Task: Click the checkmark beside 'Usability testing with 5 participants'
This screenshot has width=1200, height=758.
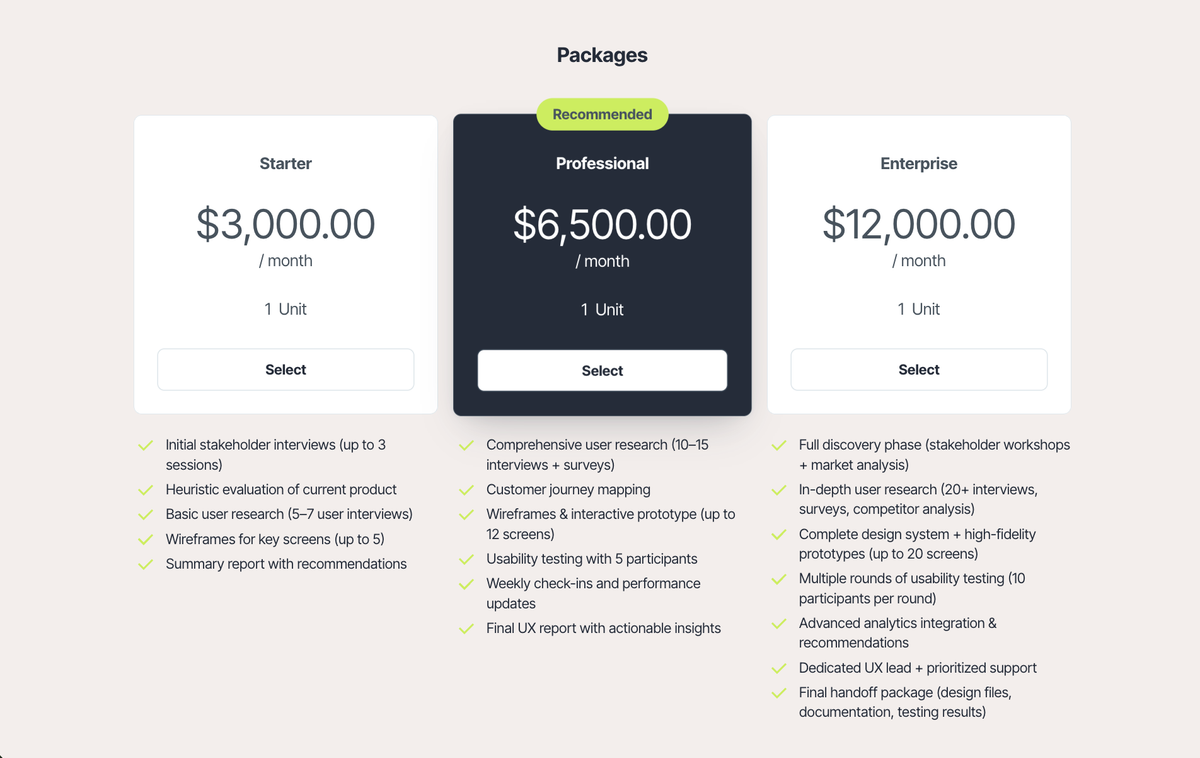Action: (x=466, y=558)
